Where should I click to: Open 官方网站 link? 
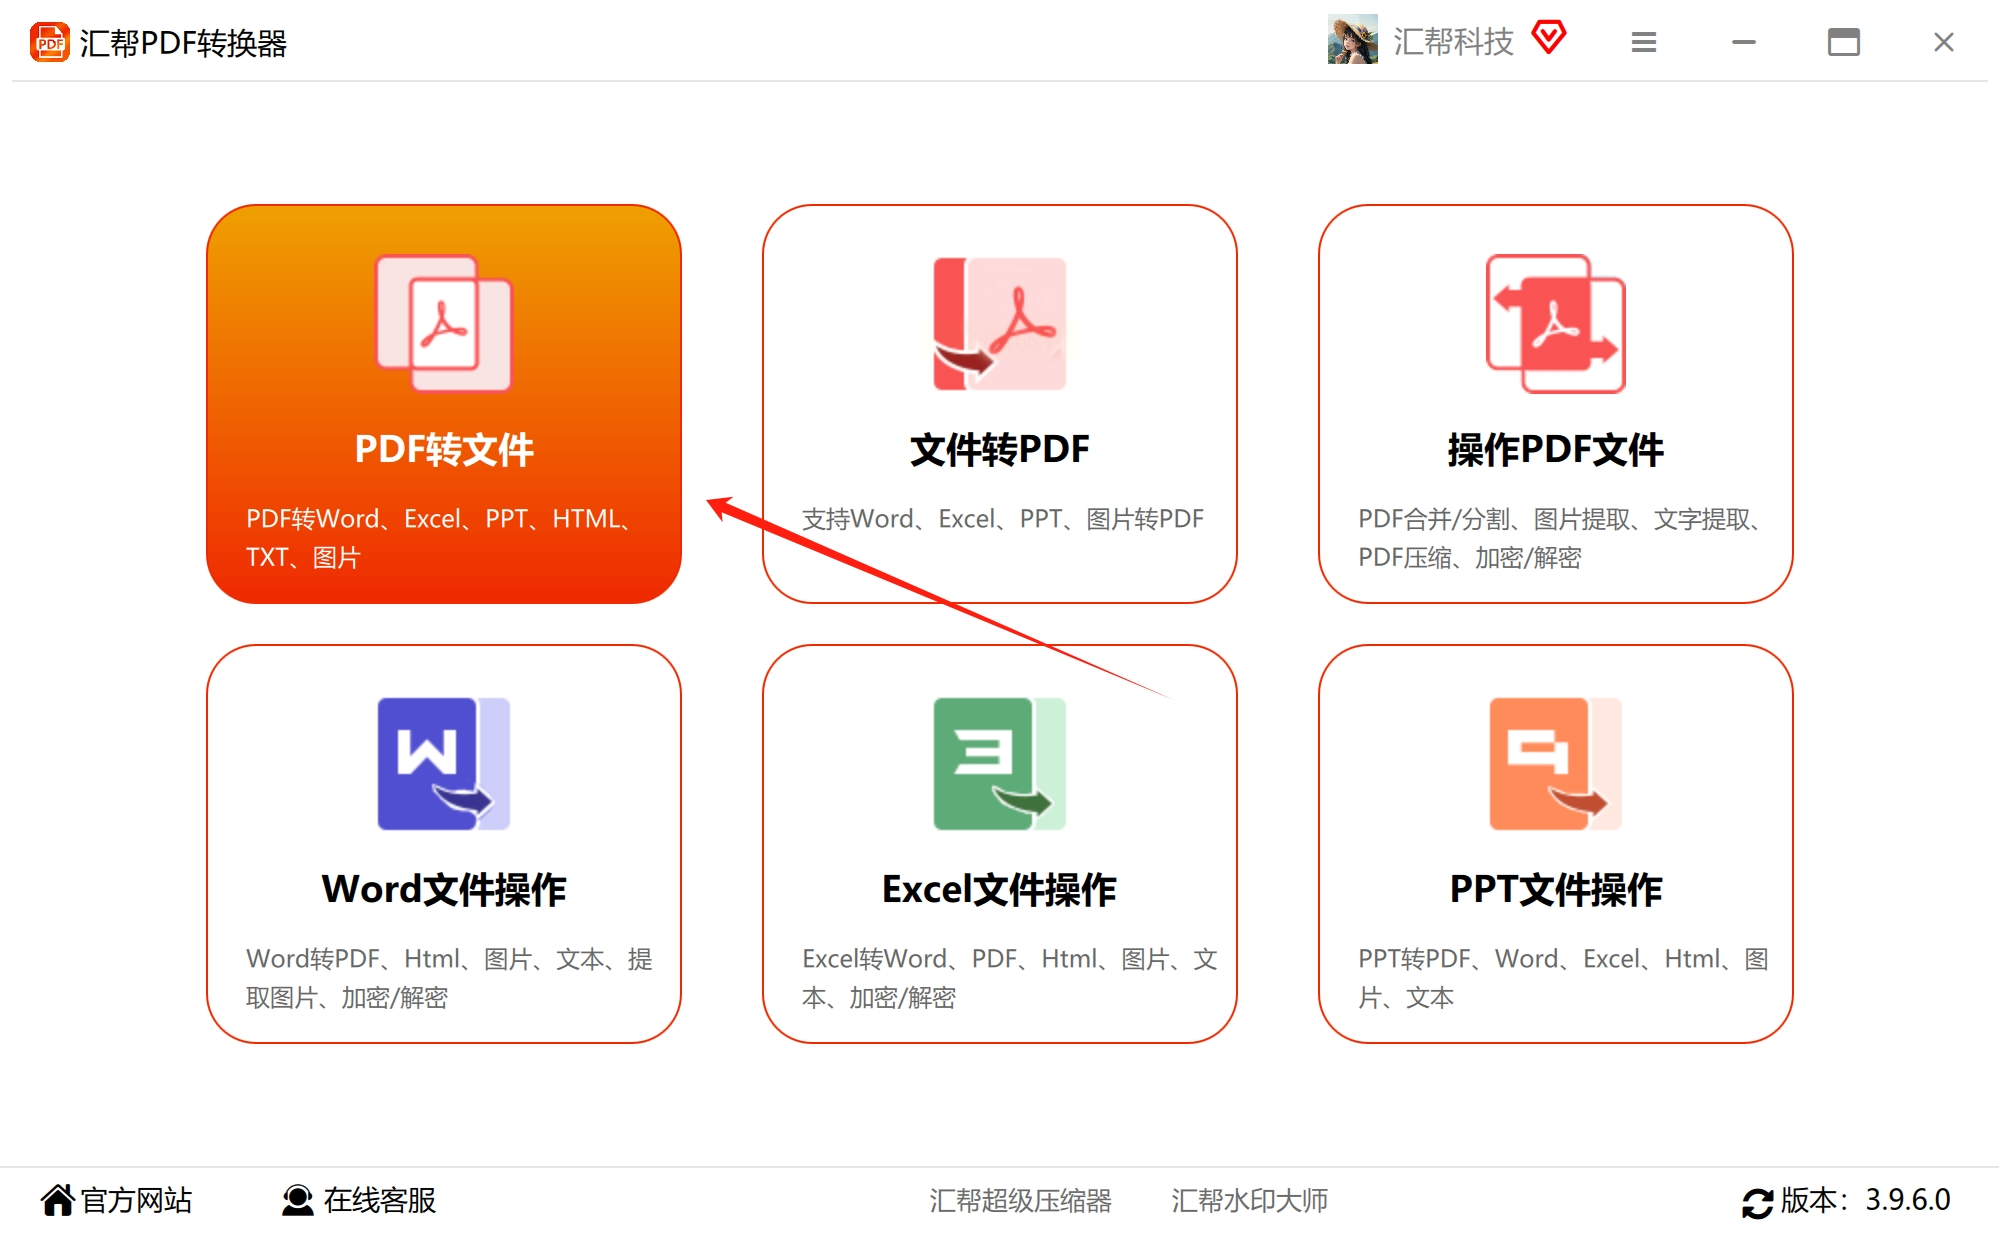click(x=117, y=1200)
